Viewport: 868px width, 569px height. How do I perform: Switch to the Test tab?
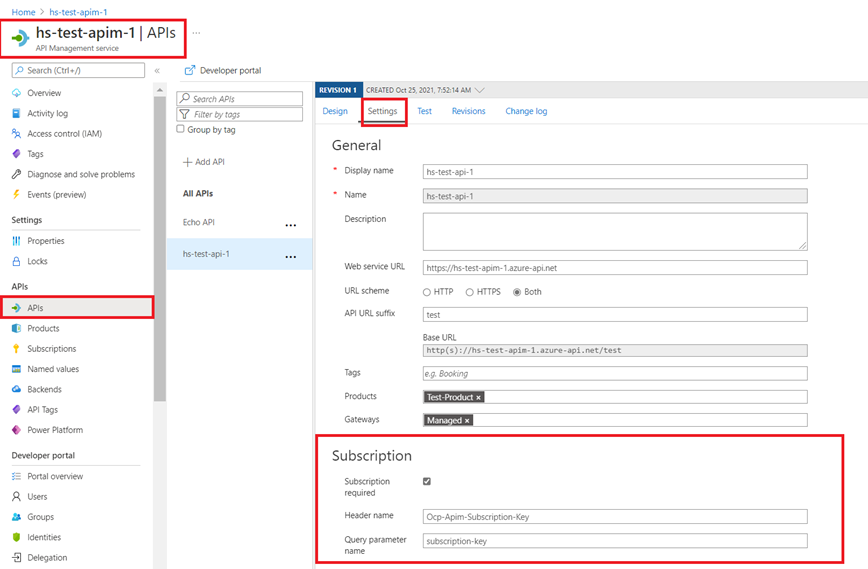tap(425, 111)
